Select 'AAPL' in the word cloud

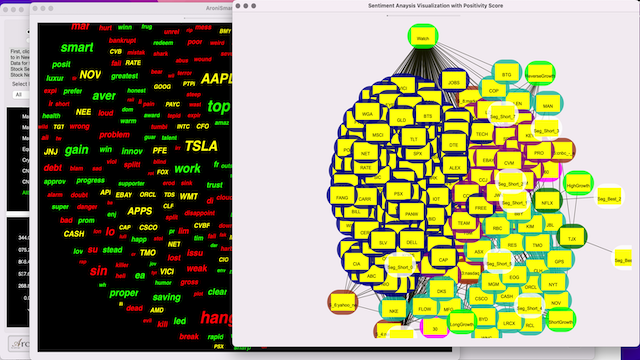tap(216, 78)
